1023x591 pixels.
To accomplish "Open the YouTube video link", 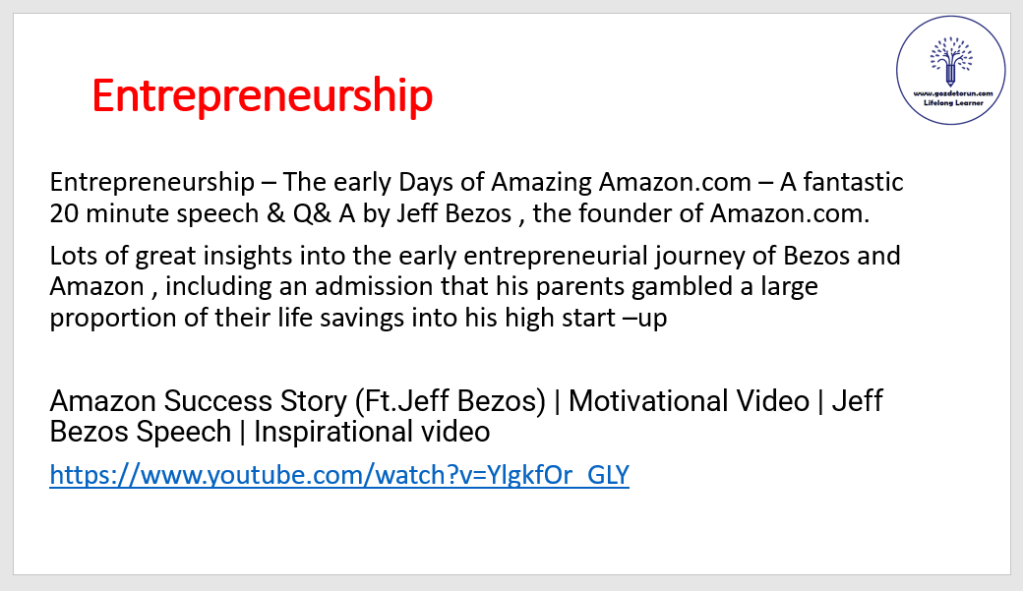I will click(339, 475).
